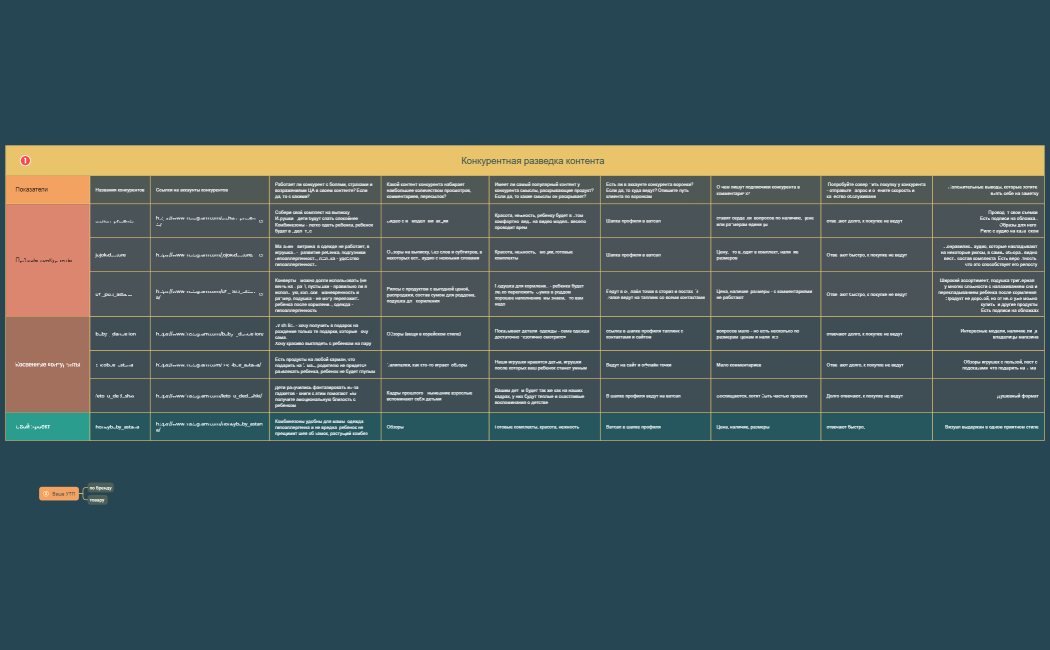Open external link icon in third competitor row
The width and height of the screenshot is (1050, 650).
coord(261,292)
